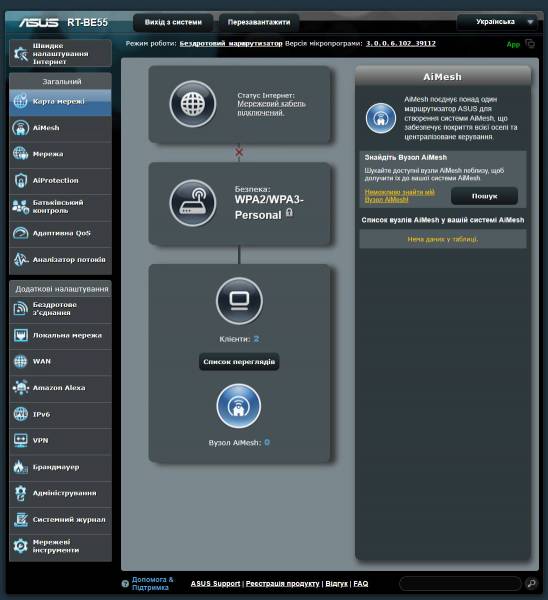This screenshot has height=600, width=548.
Task: Click the AiMesh node icon in map
Action: point(239,406)
